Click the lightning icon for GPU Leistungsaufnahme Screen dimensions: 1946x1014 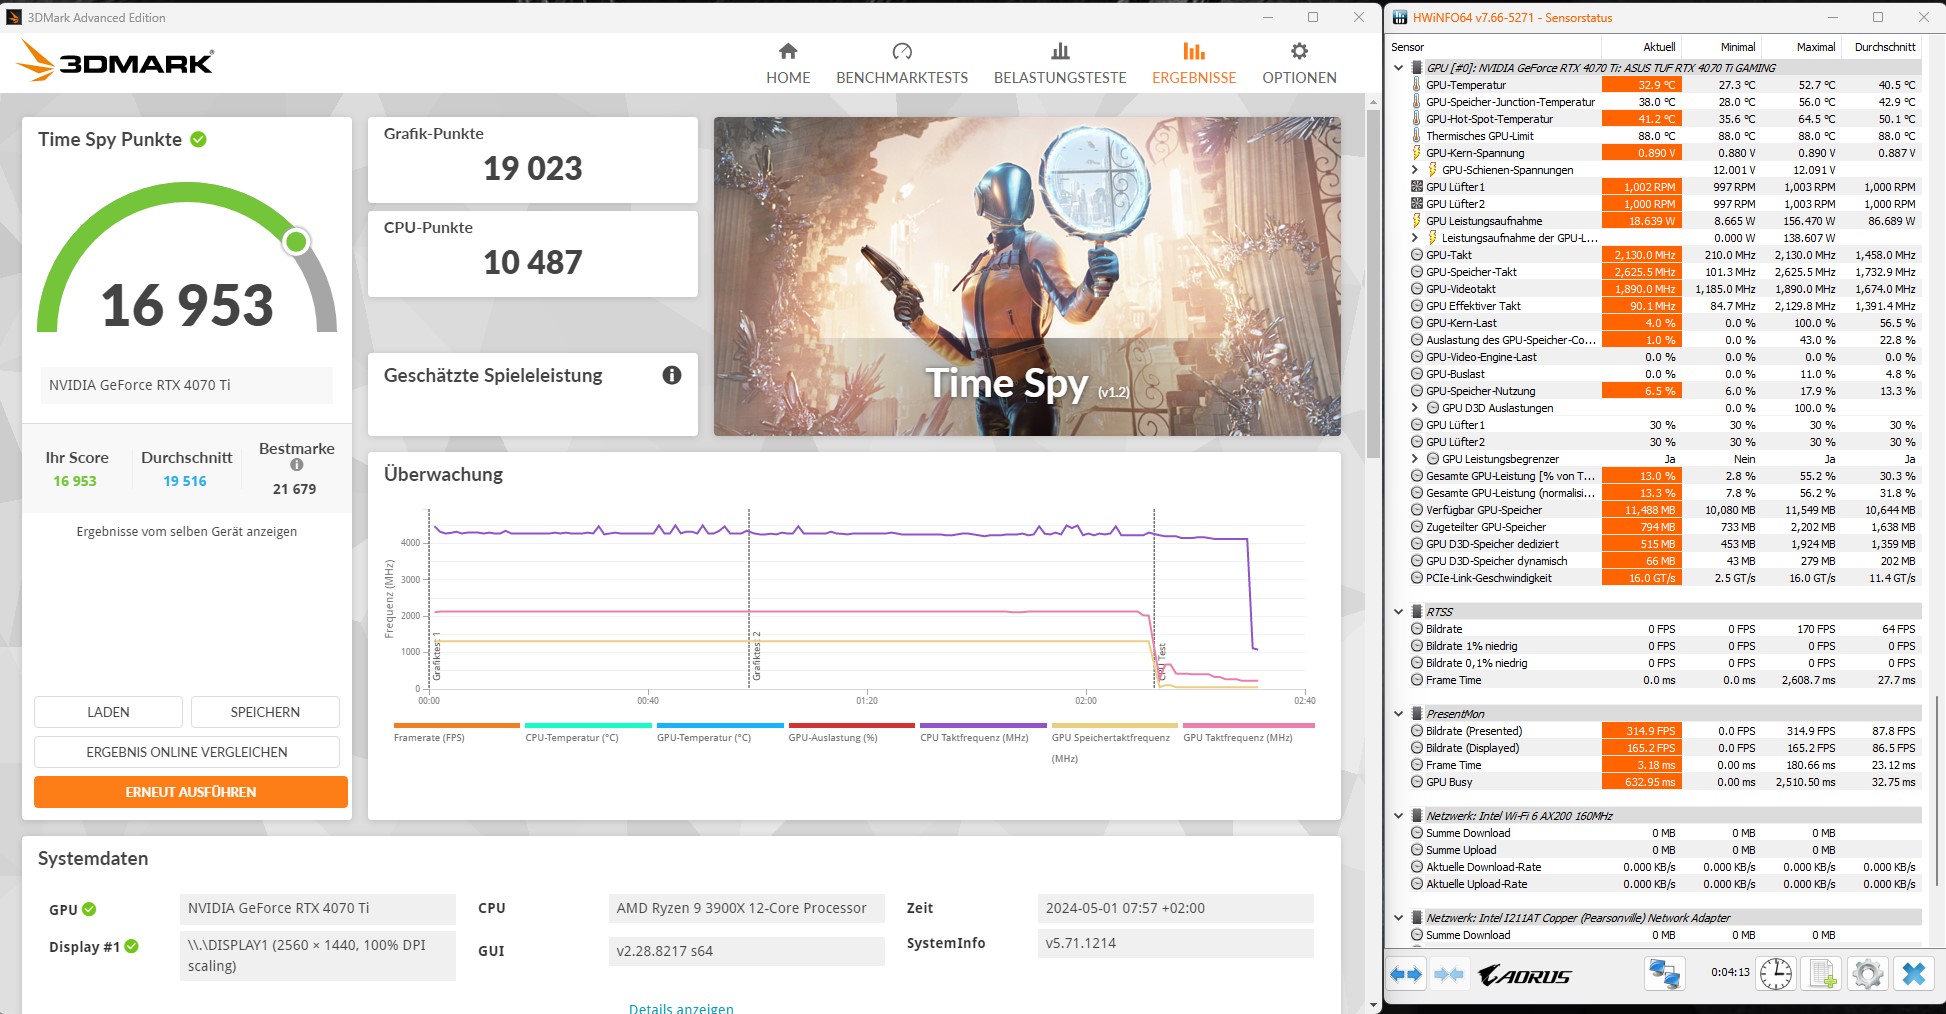[x=1416, y=221]
